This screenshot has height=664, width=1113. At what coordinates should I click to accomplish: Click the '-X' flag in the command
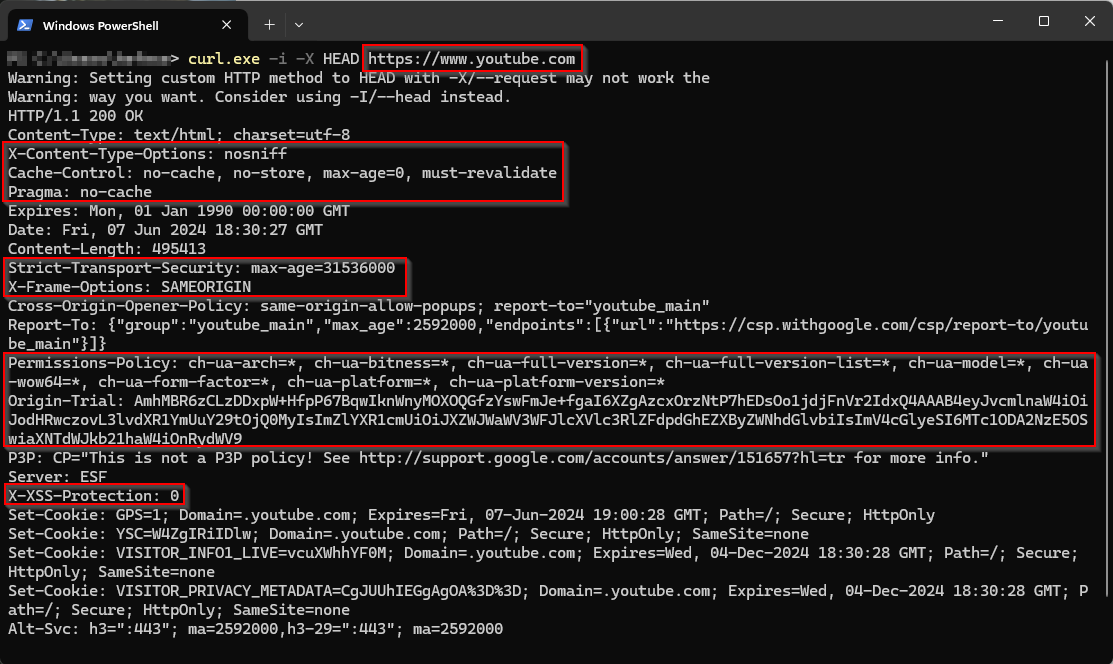pos(305,59)
